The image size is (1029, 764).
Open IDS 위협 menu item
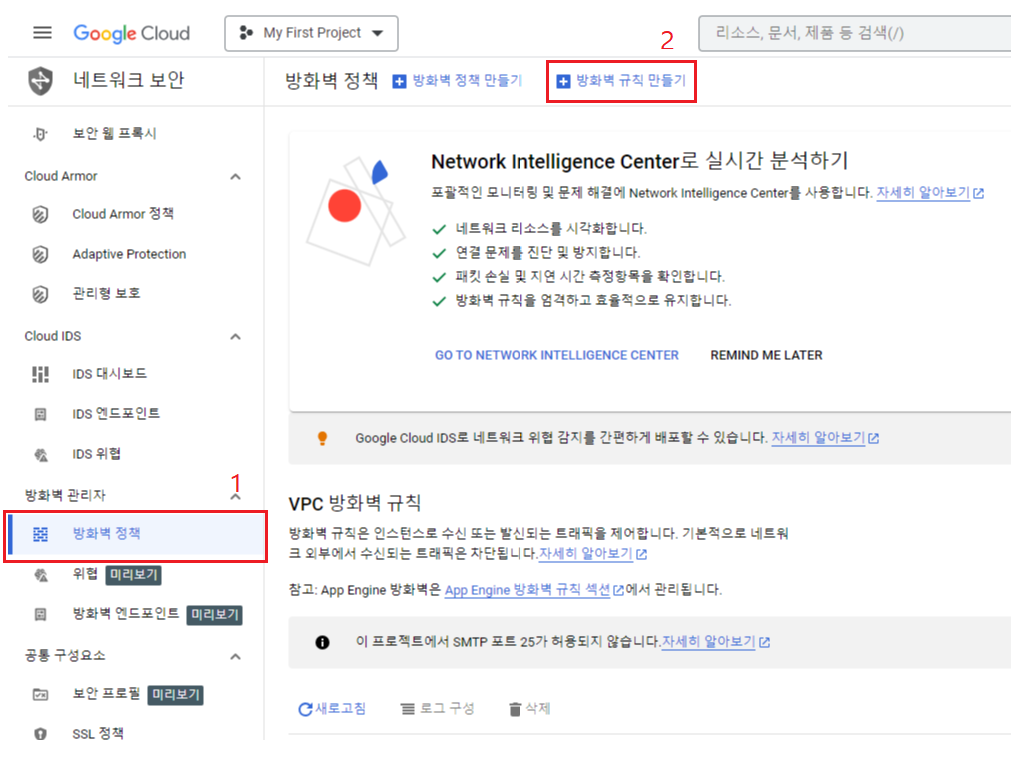tap(96, 454)
